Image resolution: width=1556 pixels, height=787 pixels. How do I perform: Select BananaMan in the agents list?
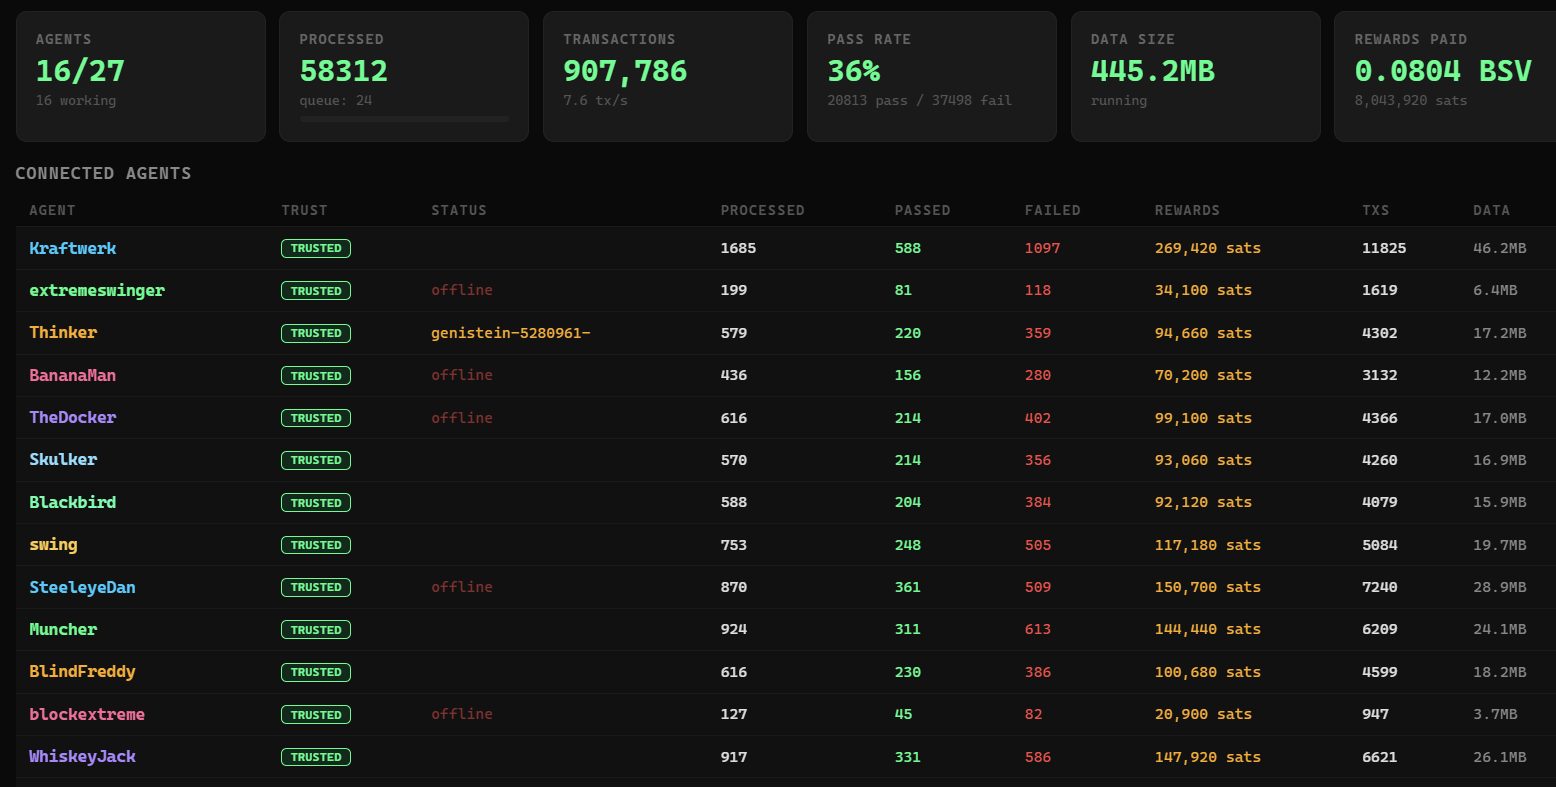73,375
